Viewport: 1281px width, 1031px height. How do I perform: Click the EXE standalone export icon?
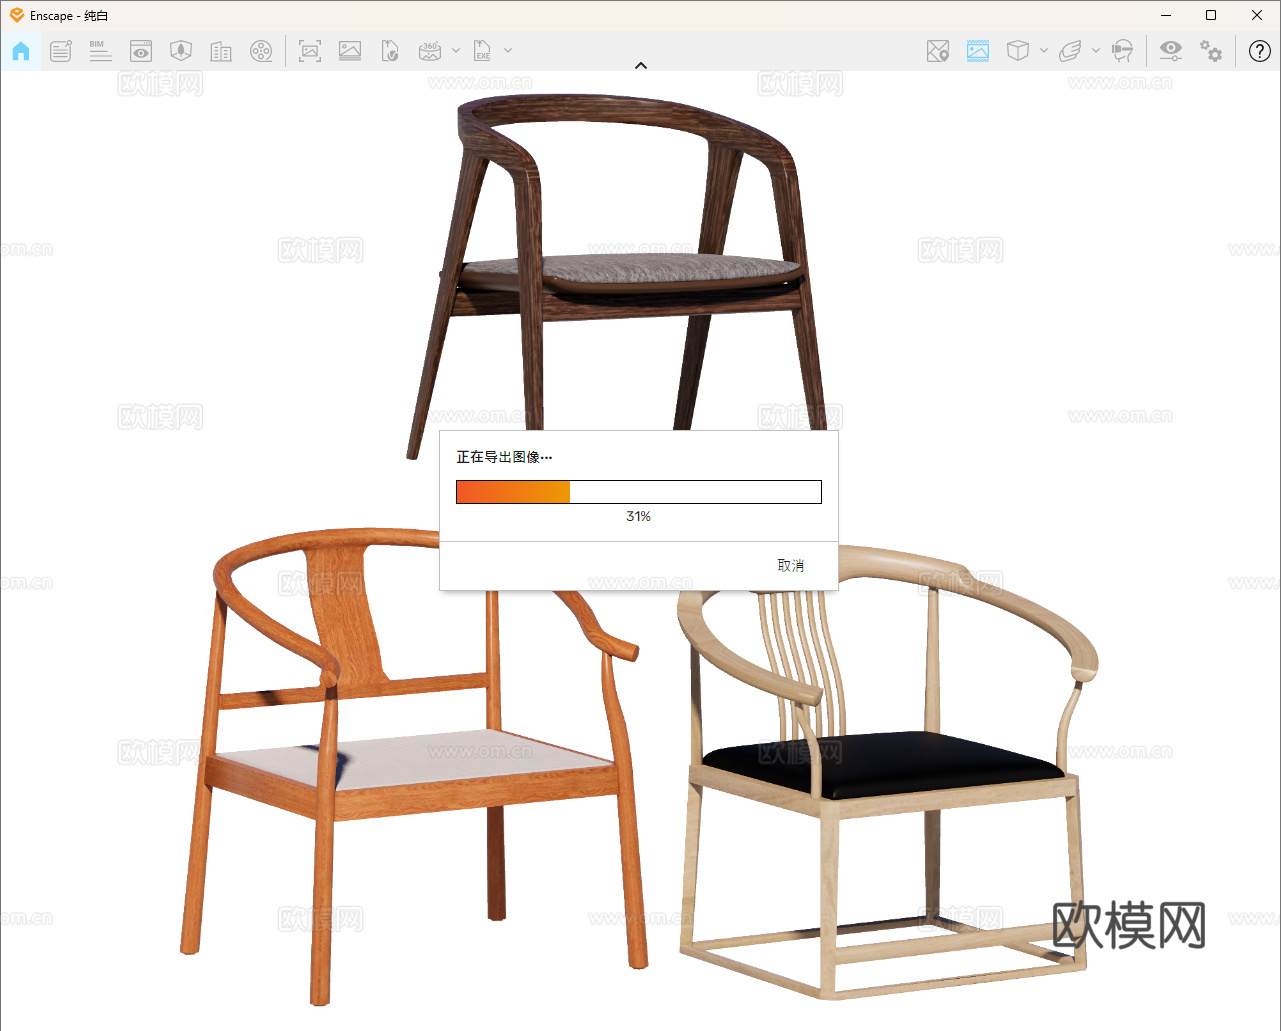[482, 51]
